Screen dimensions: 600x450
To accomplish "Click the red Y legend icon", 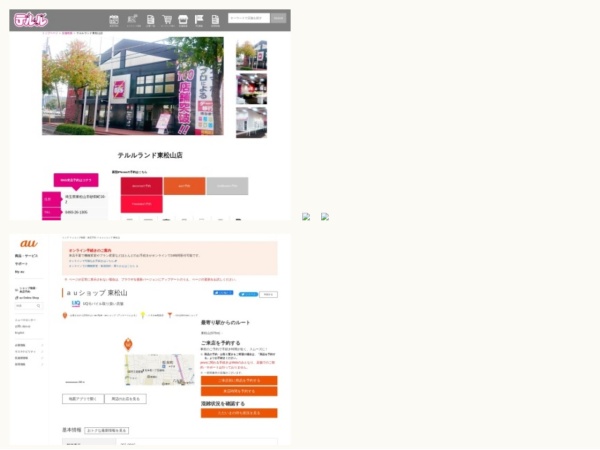I will click(x=170, y=315).
